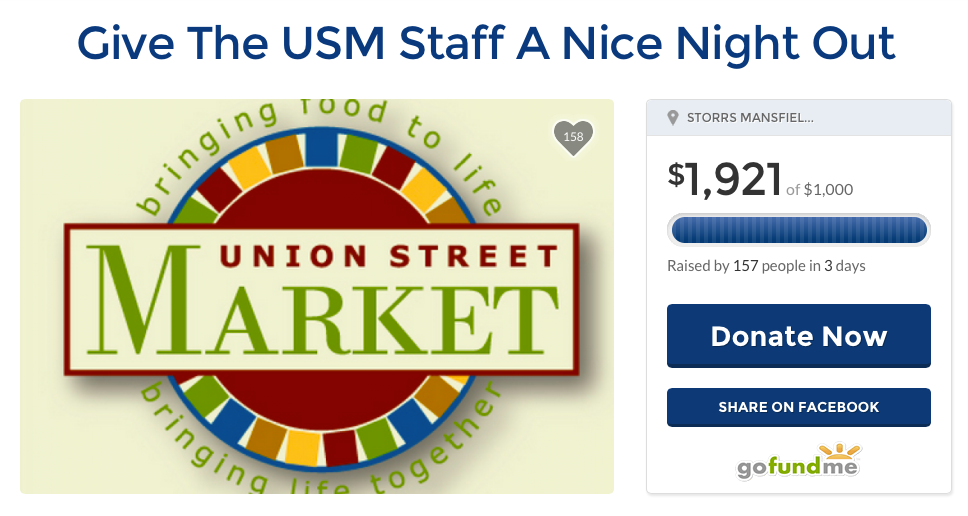Image resolution: width=968 pixels, height=516 pixels.
Task: Select the STORRS MANSFIEL... location text
Action: pos(750,117)
